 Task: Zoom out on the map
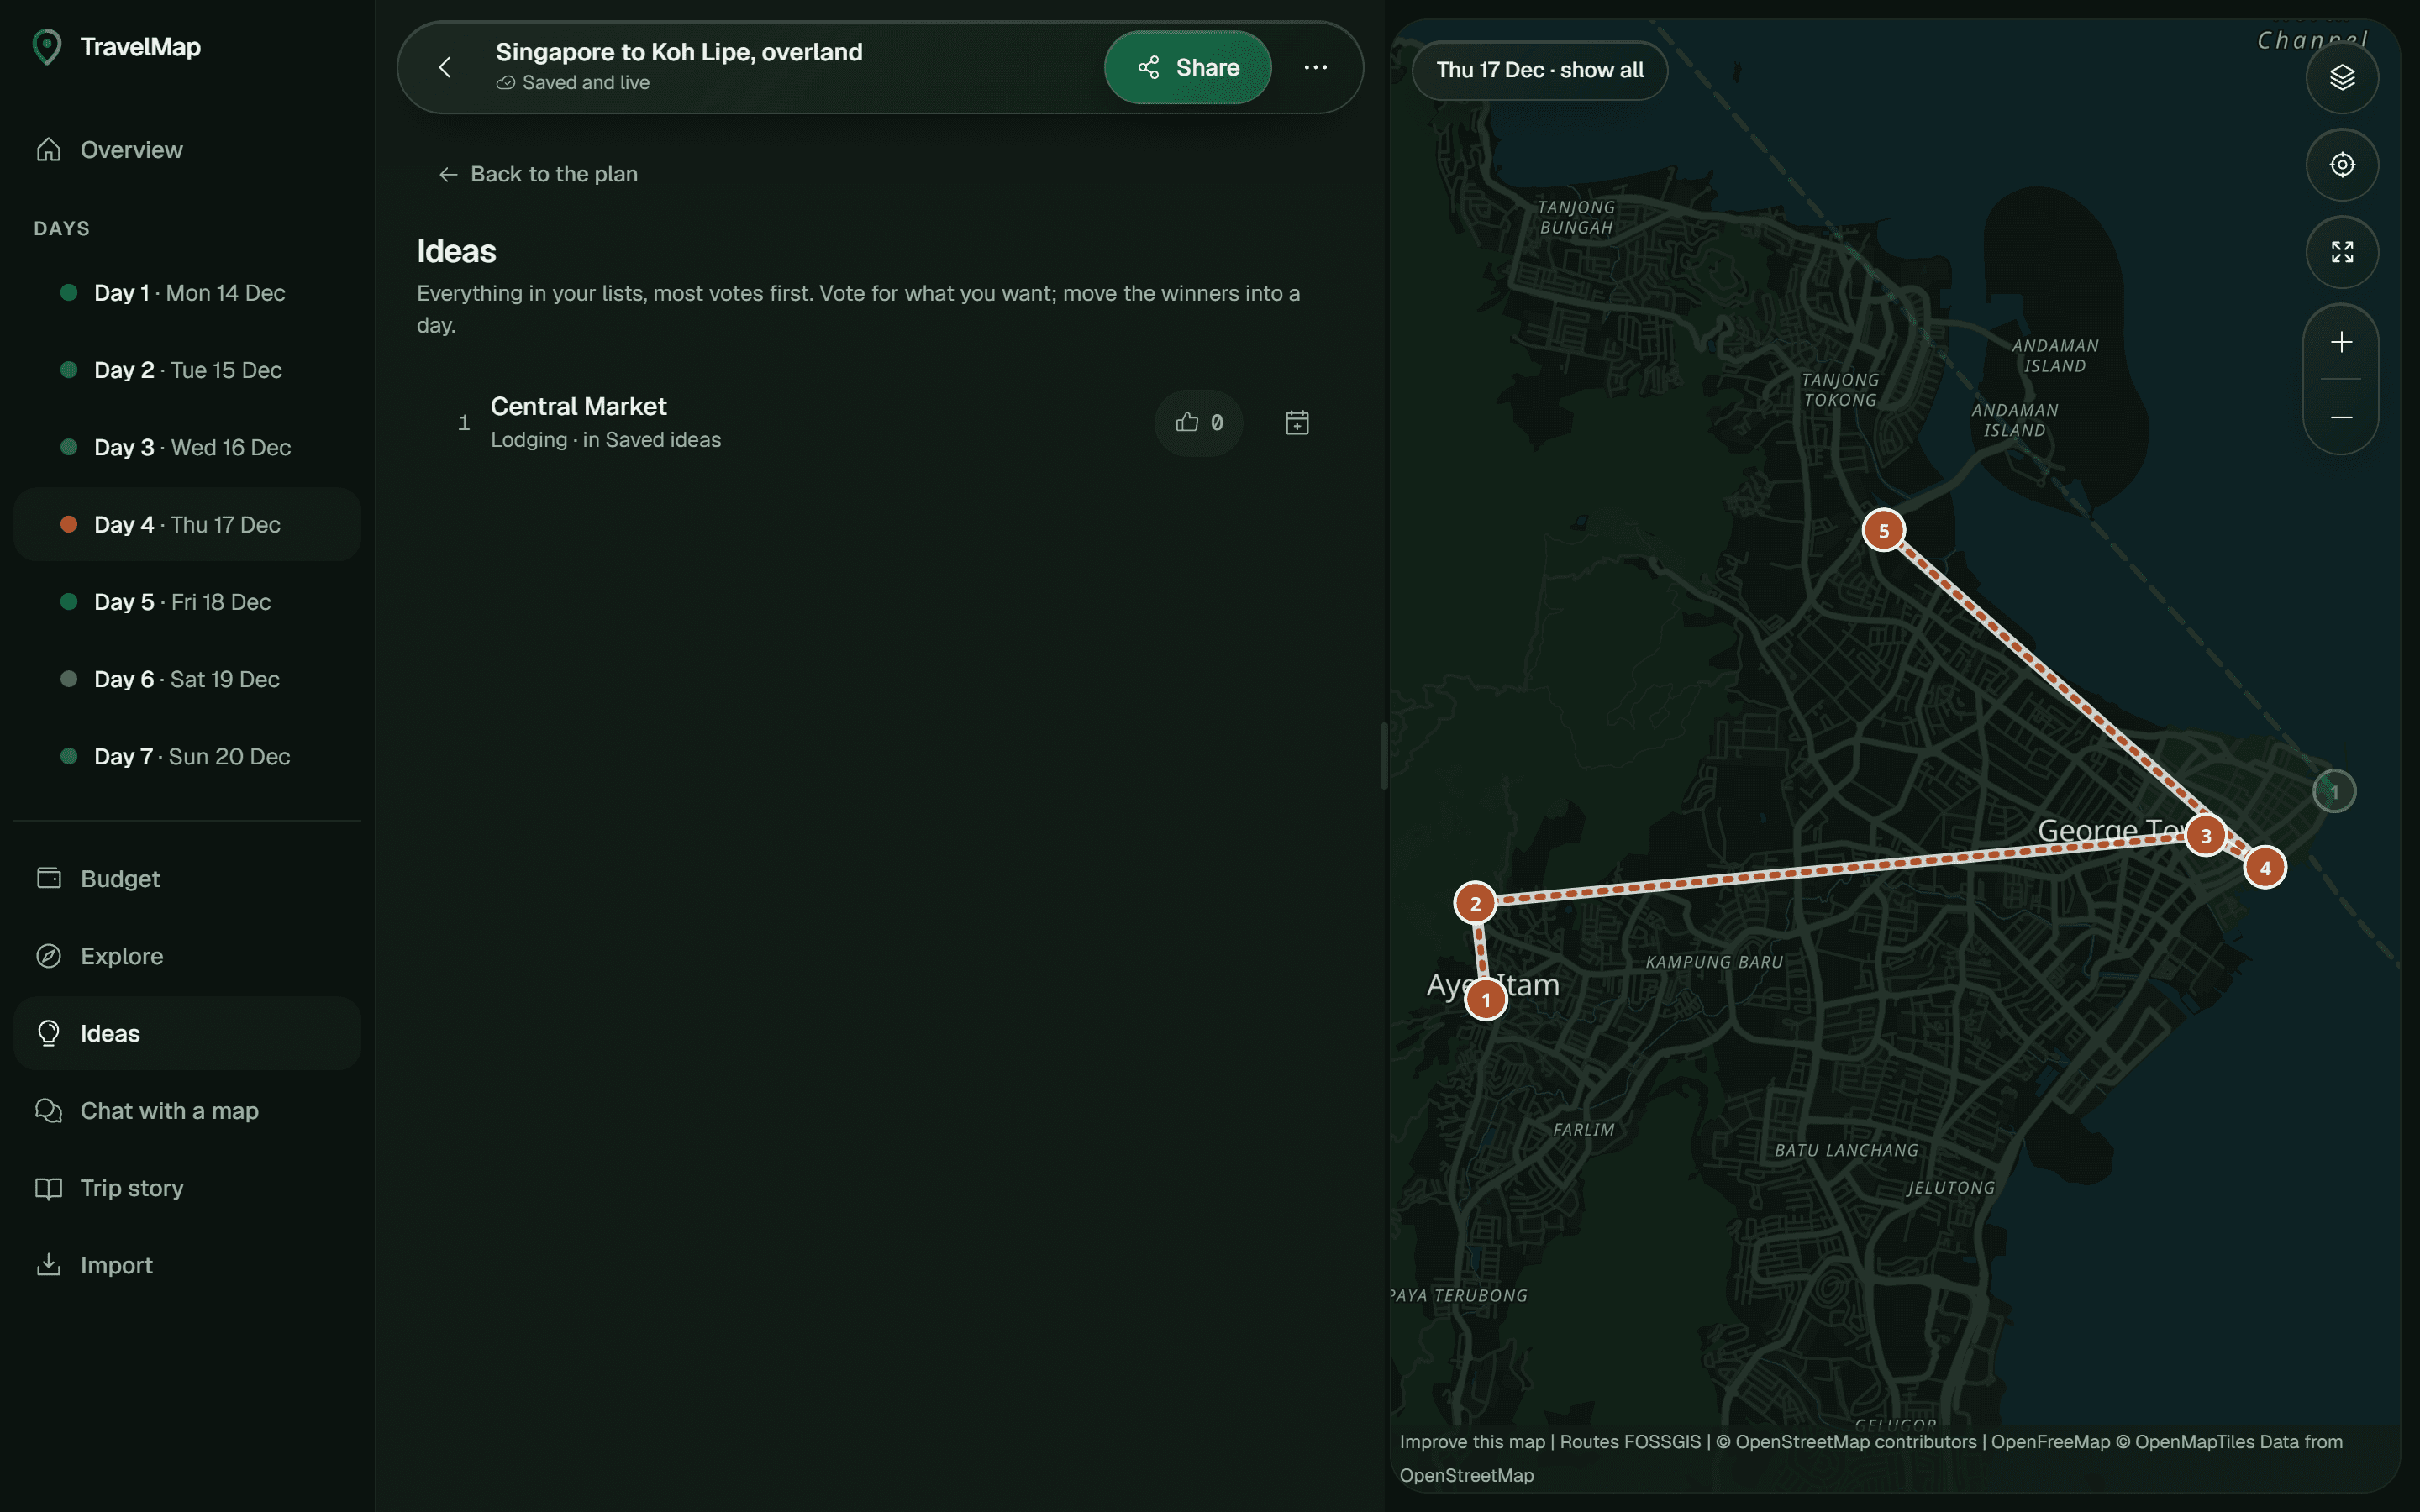(2341, 417)
